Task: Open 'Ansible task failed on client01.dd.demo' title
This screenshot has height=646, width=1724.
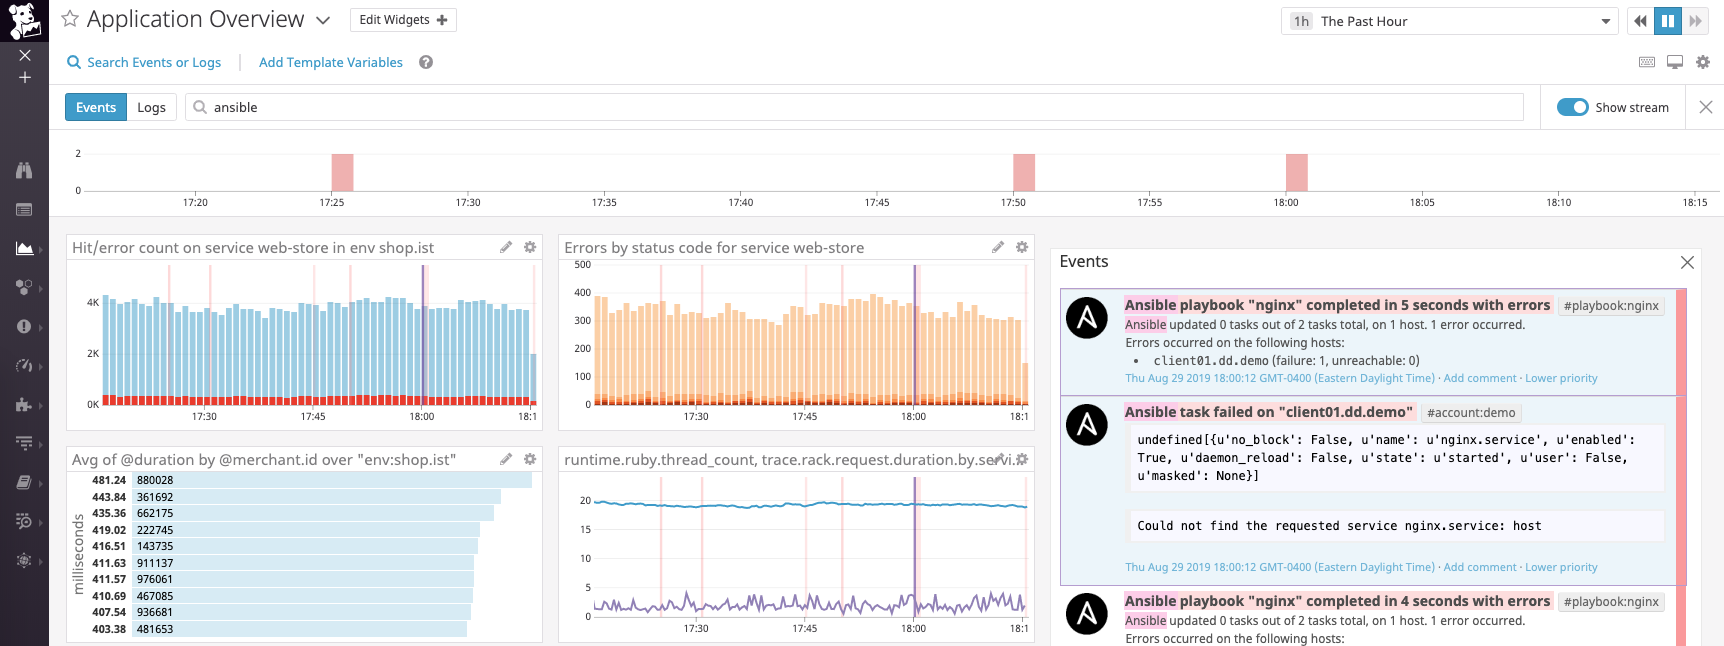Action: 1268,412
